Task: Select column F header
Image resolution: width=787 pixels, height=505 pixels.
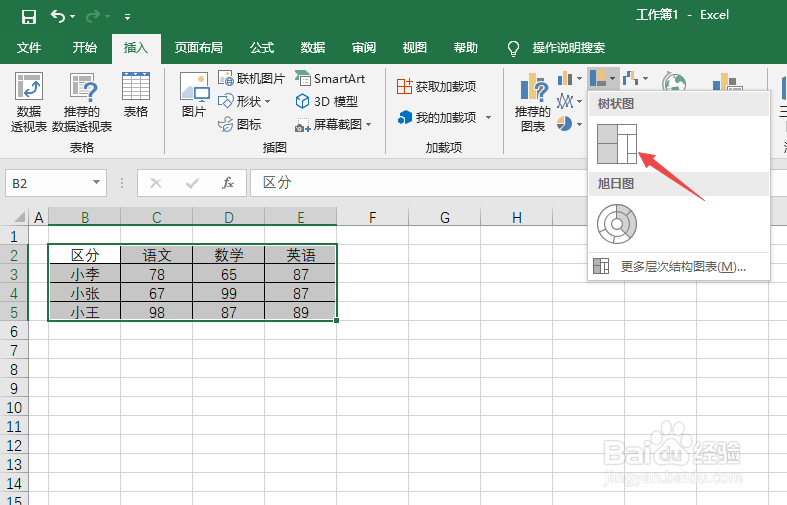Action: pyautogui.click(x=372, y=217)
